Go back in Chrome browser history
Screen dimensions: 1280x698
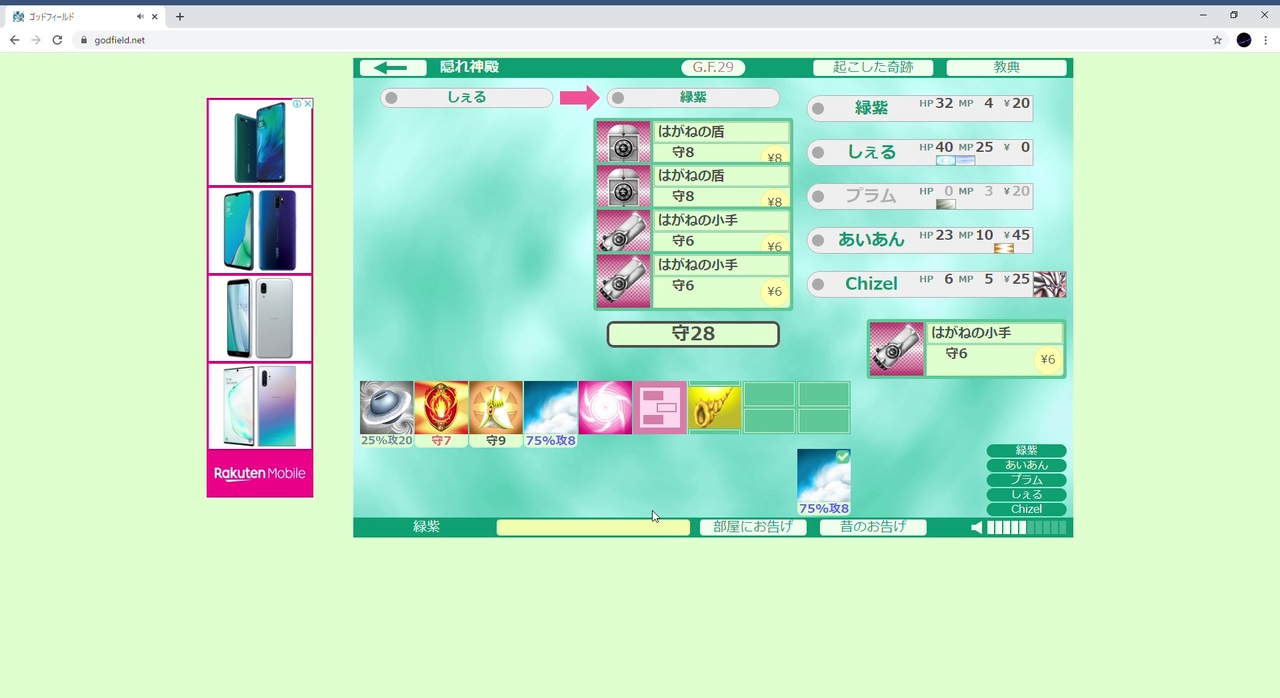point(14,40)
